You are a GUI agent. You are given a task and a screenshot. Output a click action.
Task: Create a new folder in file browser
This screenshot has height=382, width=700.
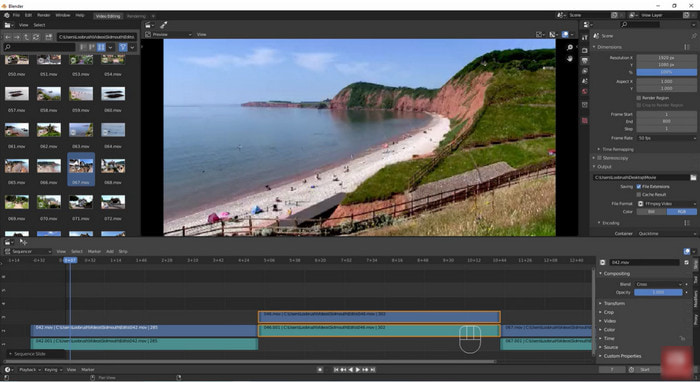[x=48, y=37]
